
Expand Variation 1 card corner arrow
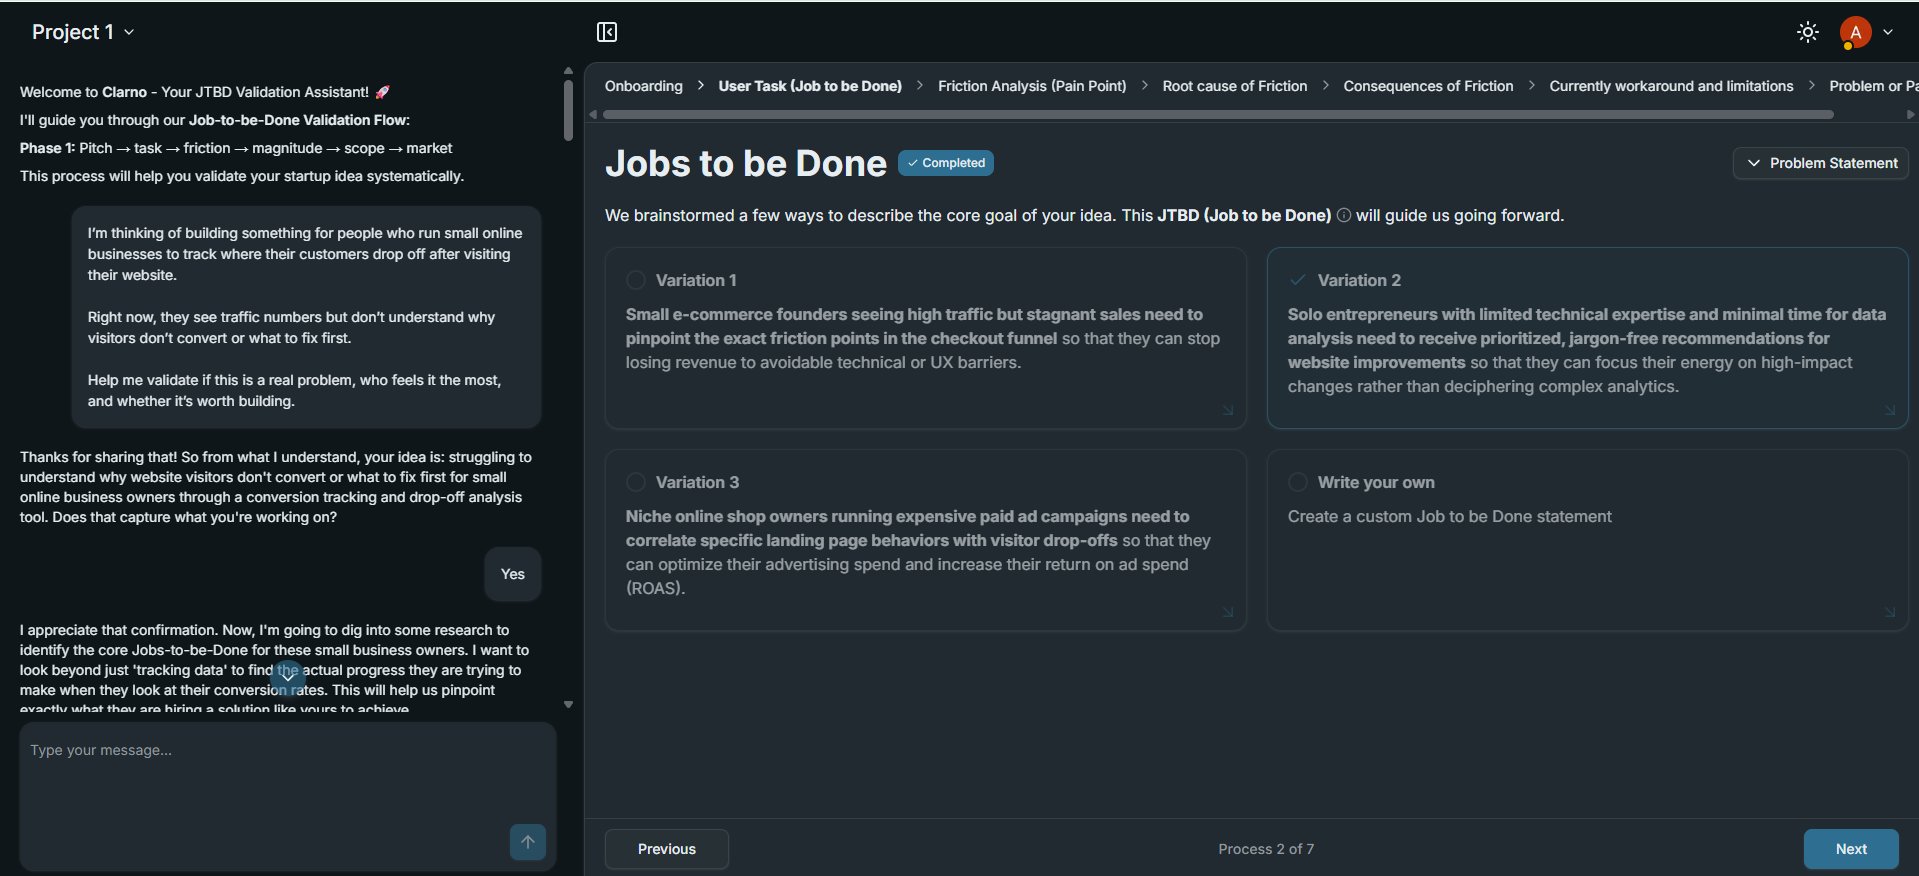1228,410
